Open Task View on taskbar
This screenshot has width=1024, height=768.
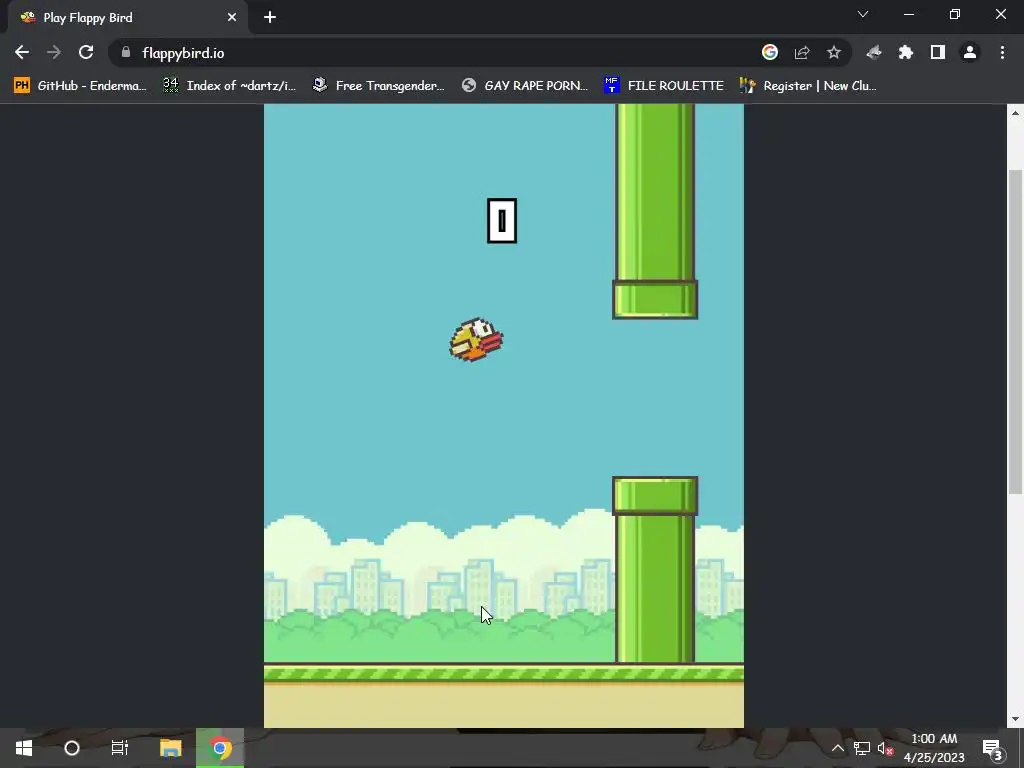(120, 748)
